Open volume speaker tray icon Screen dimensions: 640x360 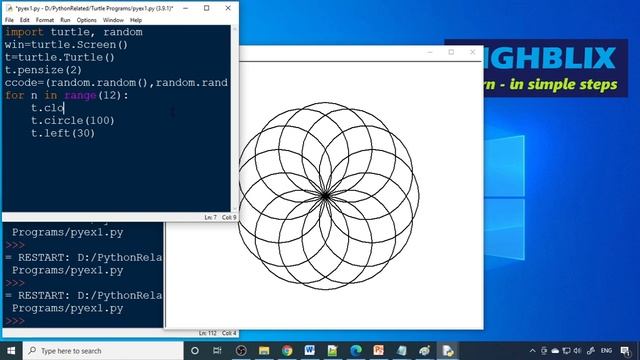click(x=577, y=351)
